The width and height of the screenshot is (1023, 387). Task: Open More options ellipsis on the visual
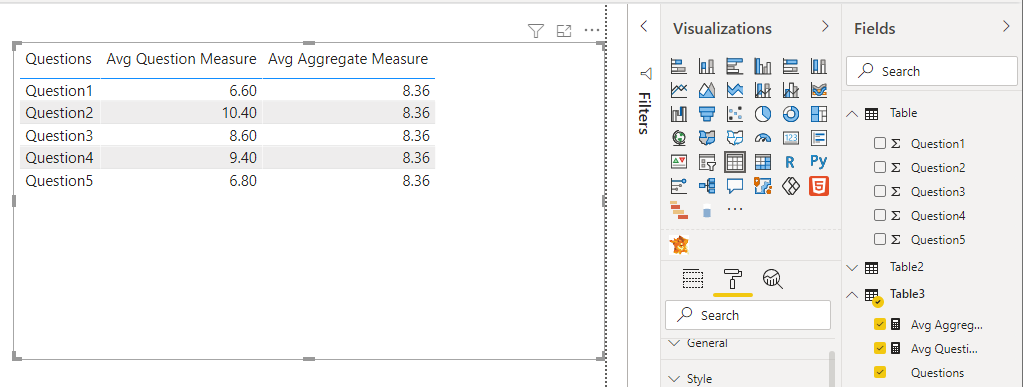(592, 30)
